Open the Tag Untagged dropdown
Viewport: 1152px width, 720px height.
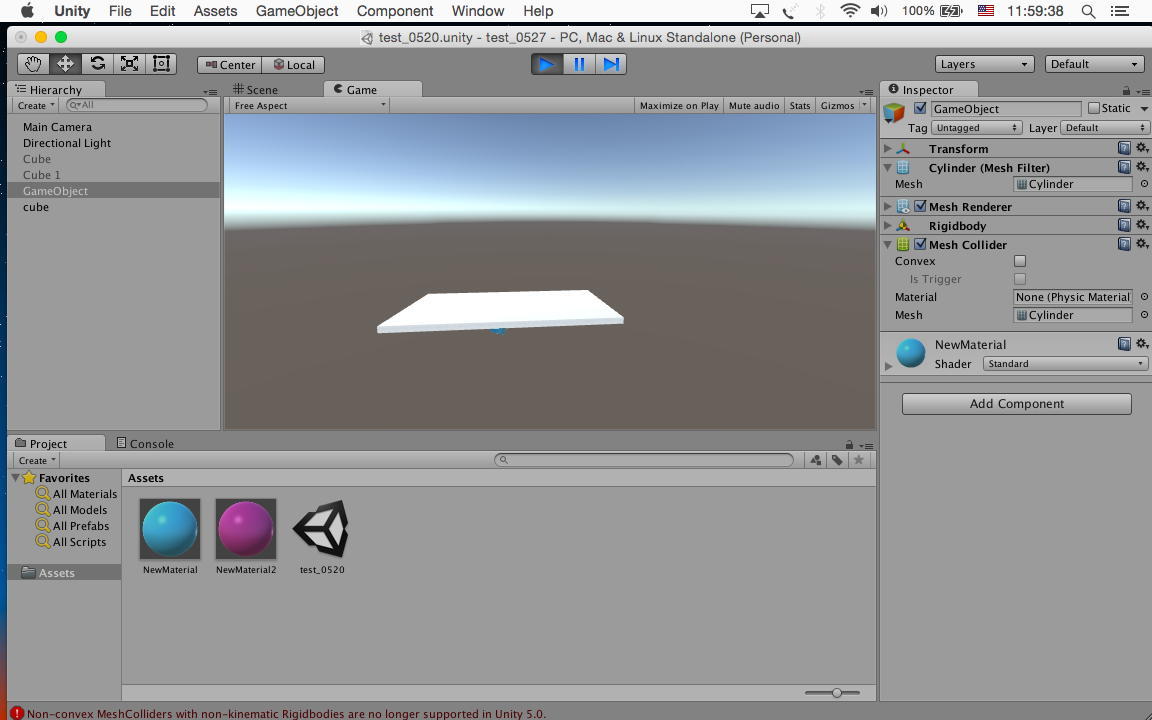coord(976,128)
